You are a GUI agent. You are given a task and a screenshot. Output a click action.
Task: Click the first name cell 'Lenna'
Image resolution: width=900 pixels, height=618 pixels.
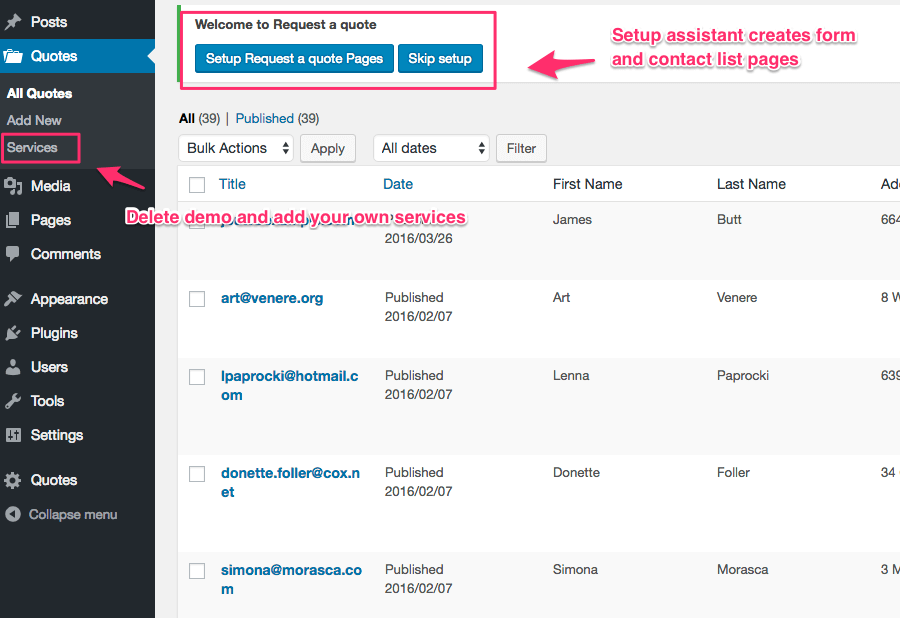571,375
